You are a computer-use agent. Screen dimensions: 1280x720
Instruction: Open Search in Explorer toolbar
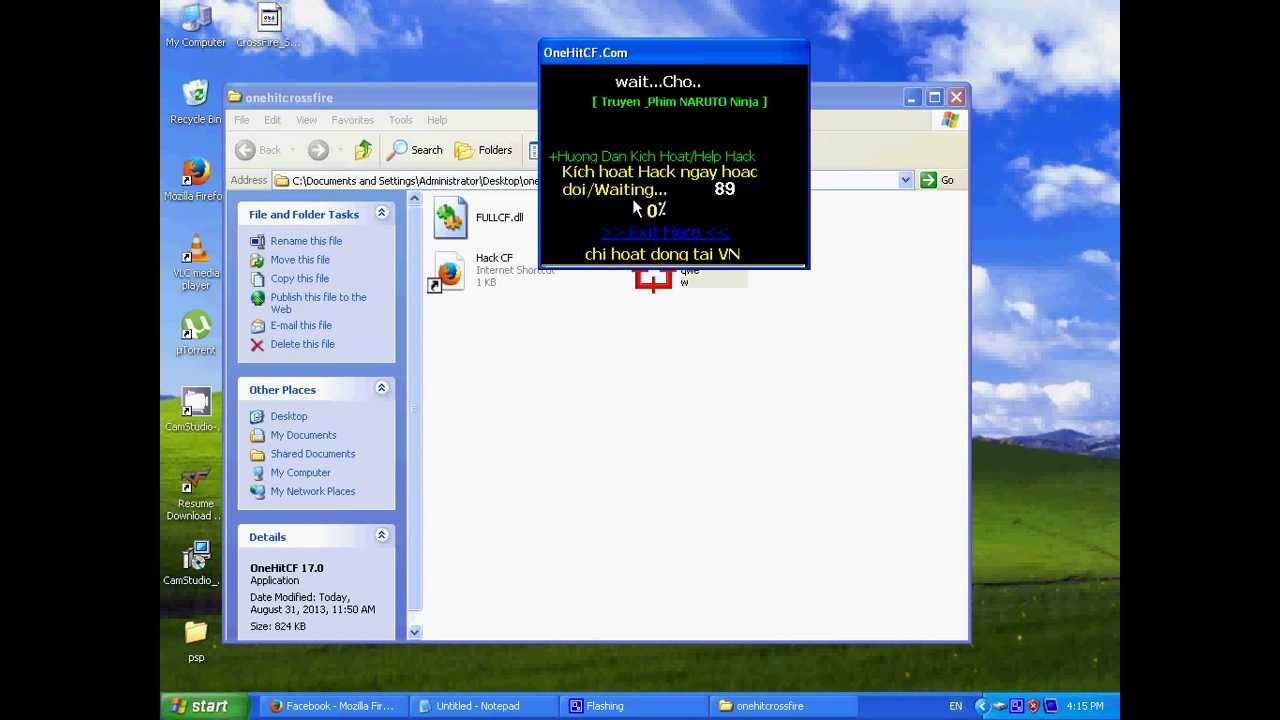click(416, 150)
